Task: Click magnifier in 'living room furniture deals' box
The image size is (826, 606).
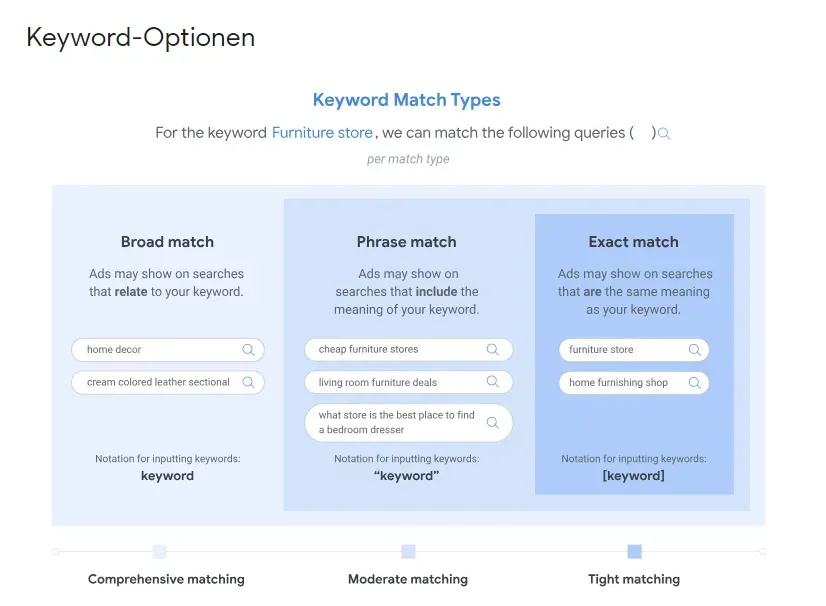Action: [x=493, y=382]
